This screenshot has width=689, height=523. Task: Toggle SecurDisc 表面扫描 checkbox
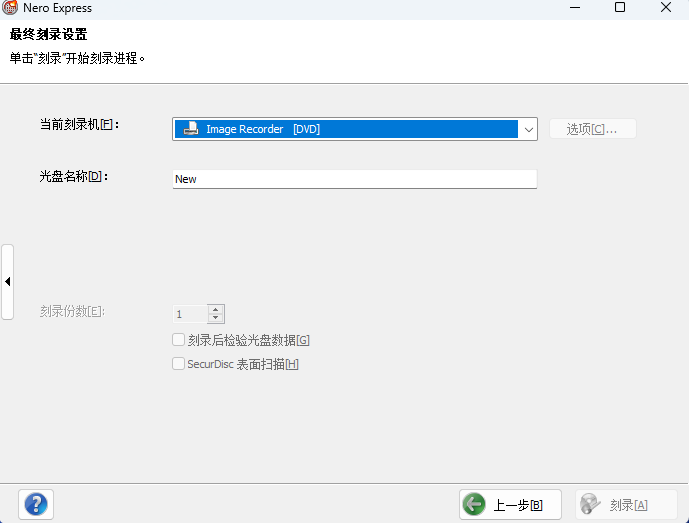pos(179,364)
